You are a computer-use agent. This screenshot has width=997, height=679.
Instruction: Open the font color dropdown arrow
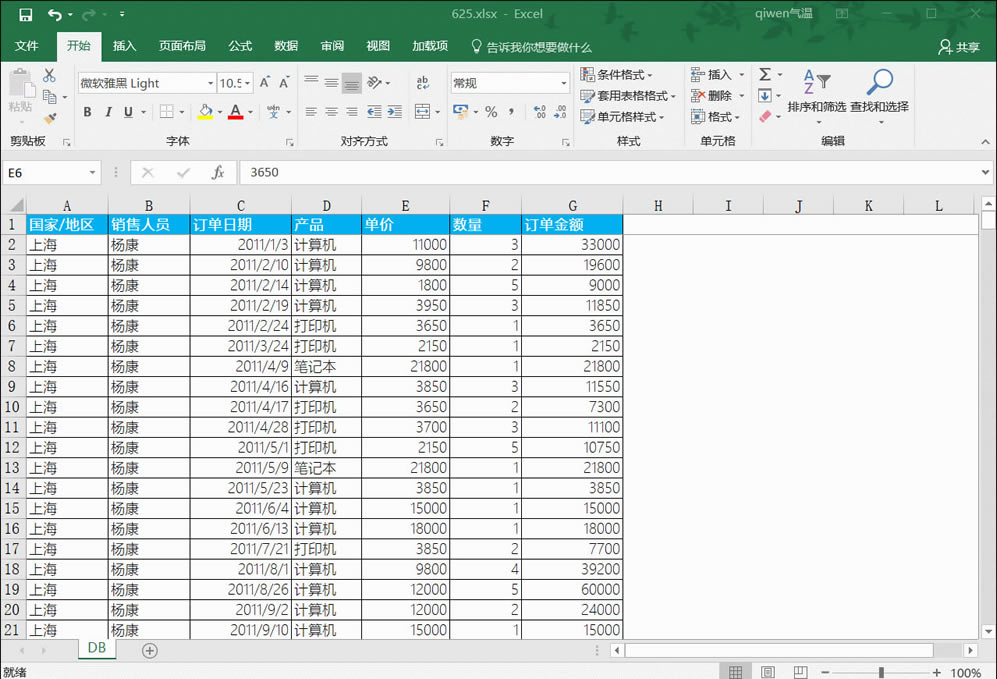(249, 111)
